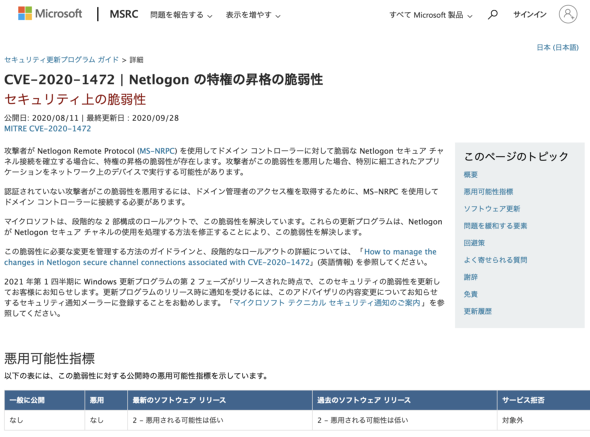
Task: Click the Microsoft logo
Action: [50, 14]
